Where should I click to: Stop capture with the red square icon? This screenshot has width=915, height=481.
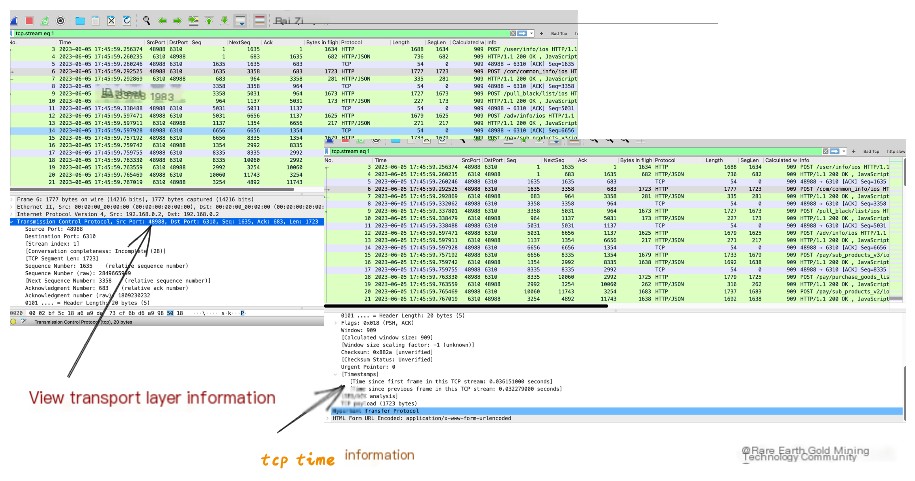click(x=29, y=20)
